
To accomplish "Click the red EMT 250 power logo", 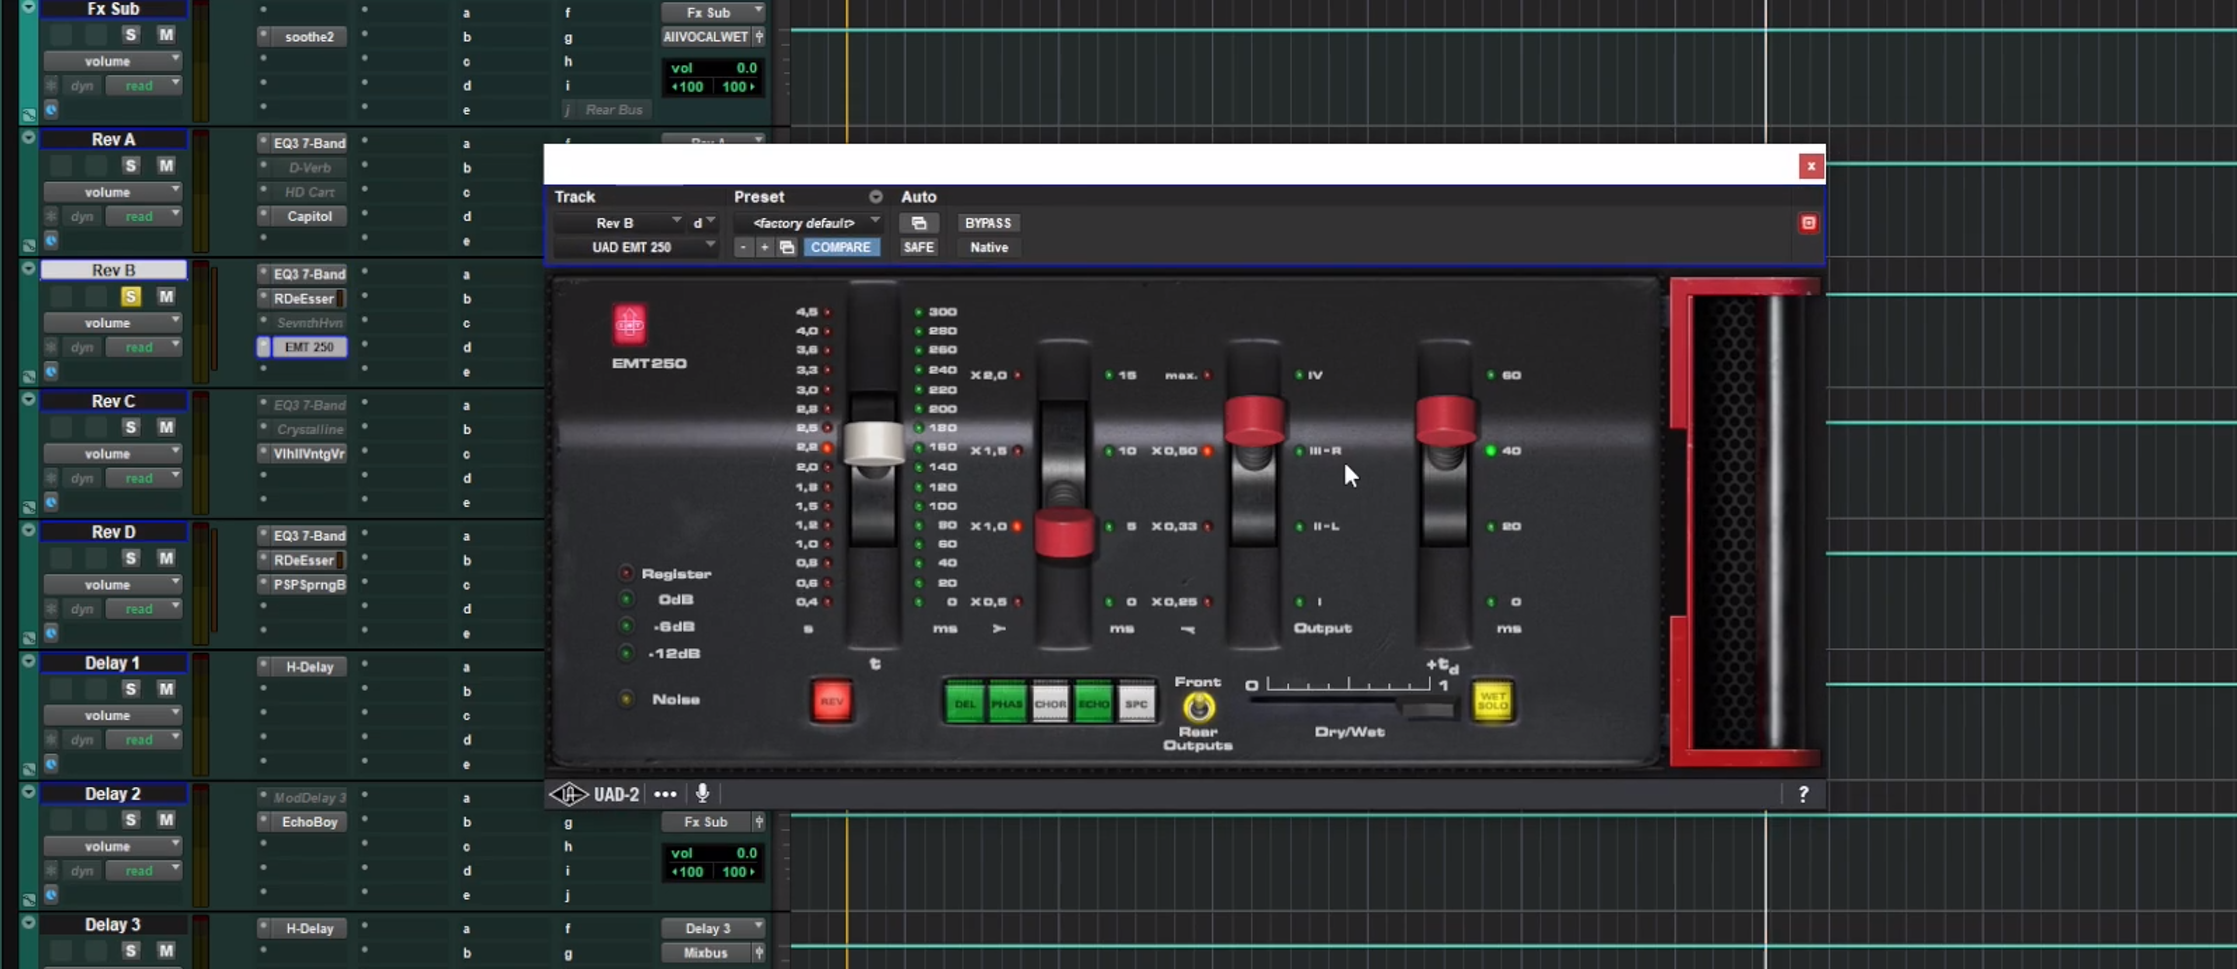I will (629, 324).
